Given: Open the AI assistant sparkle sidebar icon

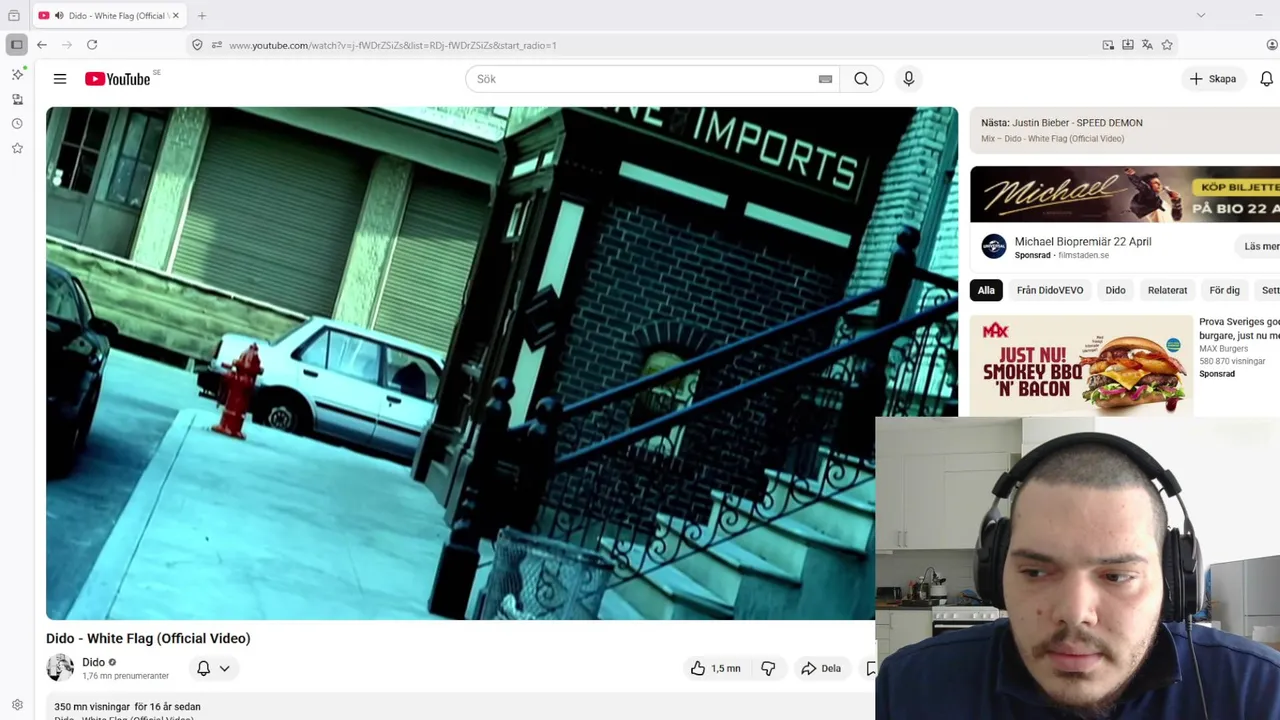Looking at the screenshot, I should (x=17, y=74).
